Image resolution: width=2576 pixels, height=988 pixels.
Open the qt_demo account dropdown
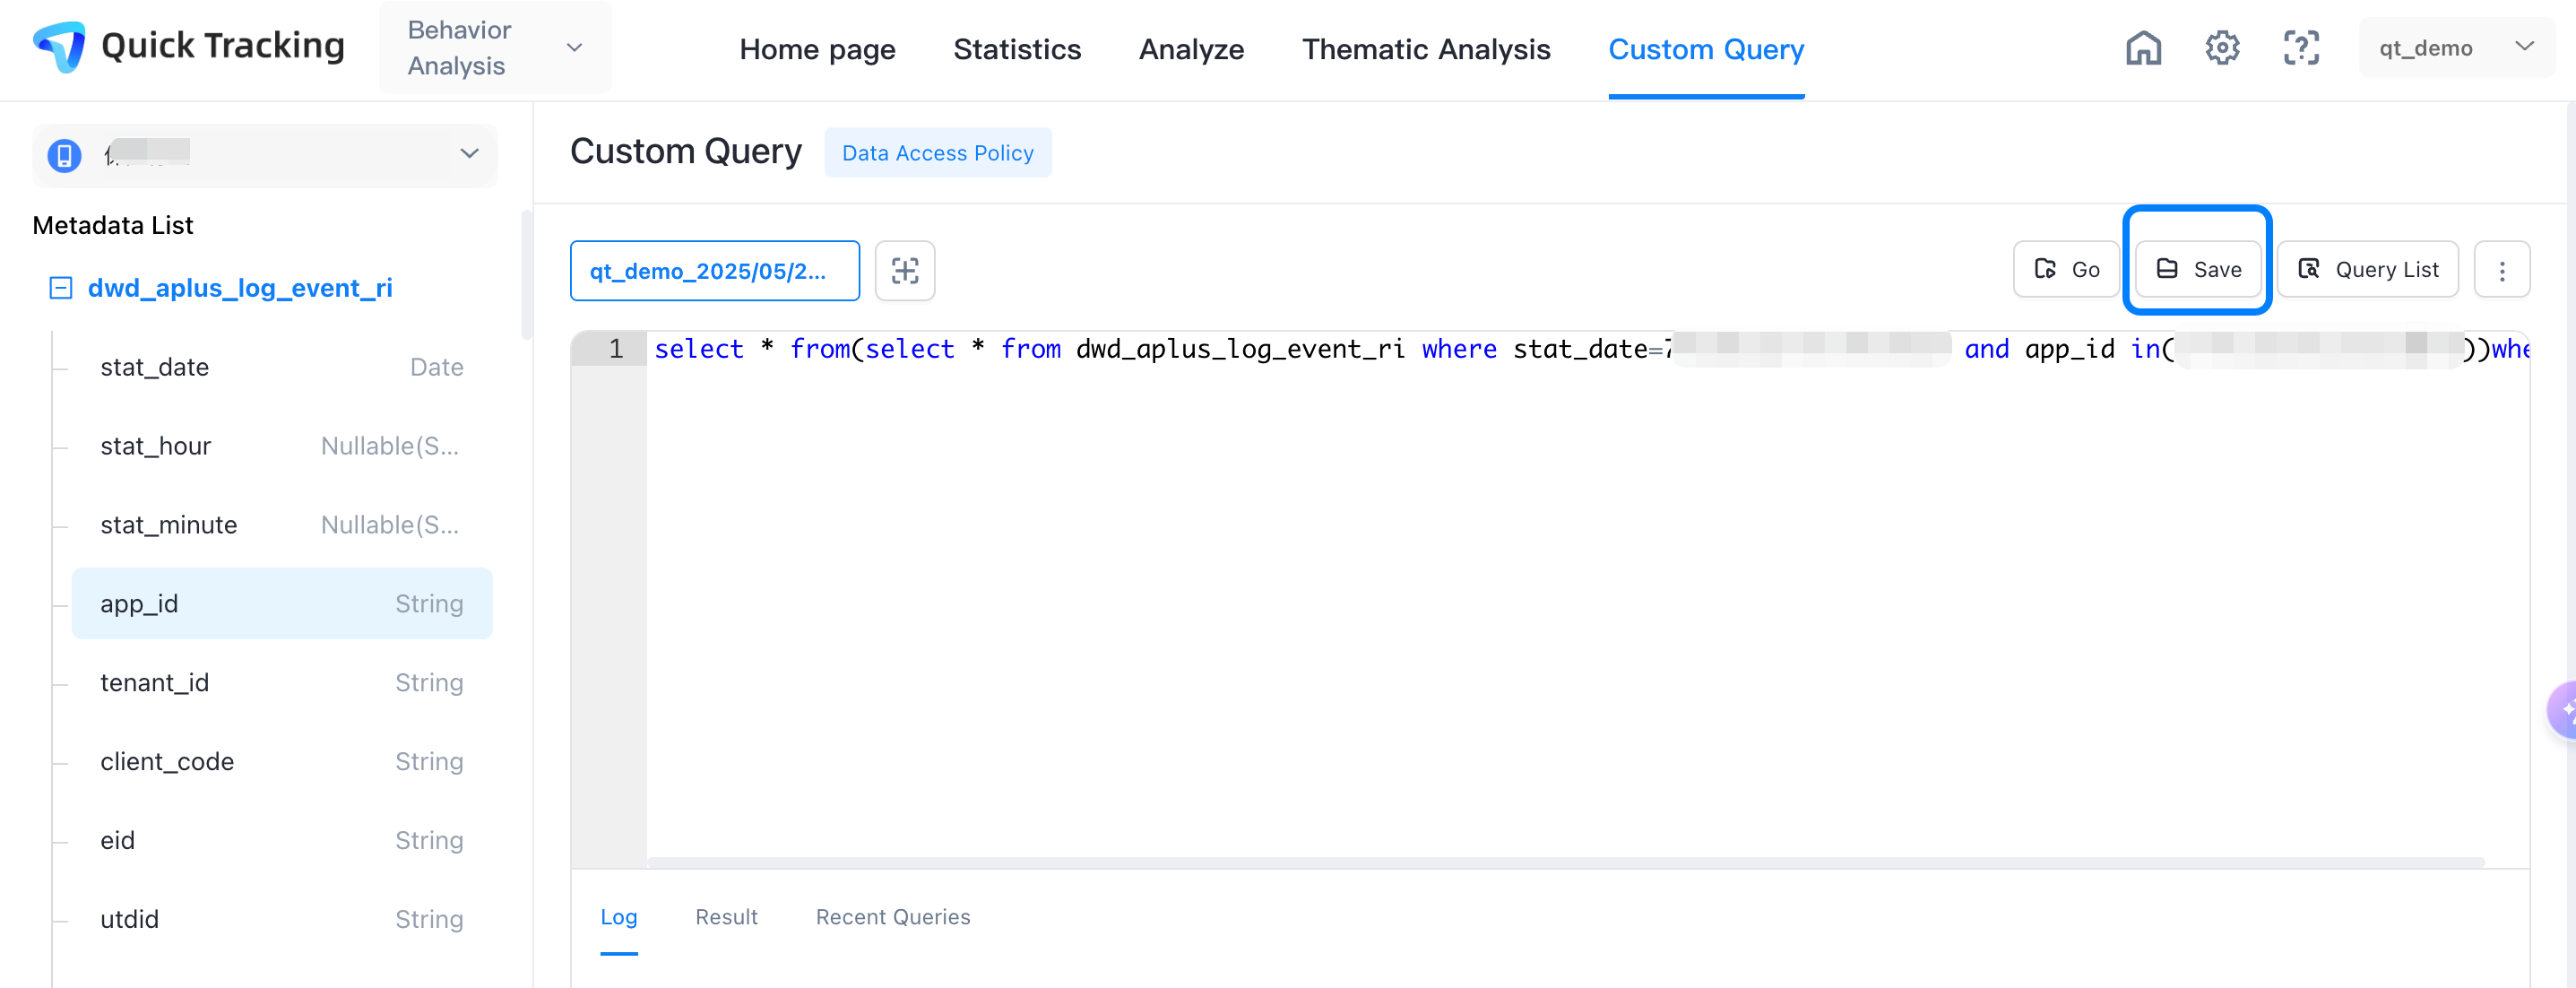coord(2455,48)
